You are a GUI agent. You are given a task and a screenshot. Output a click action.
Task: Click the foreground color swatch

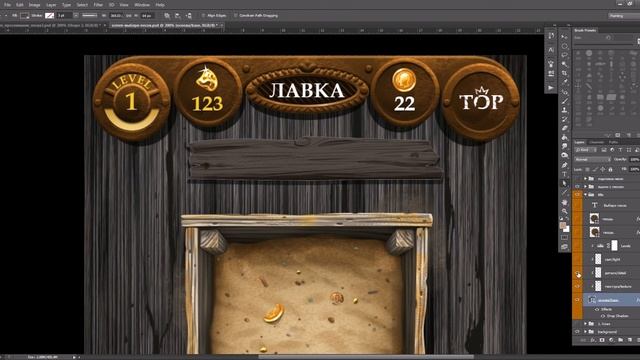562,225
